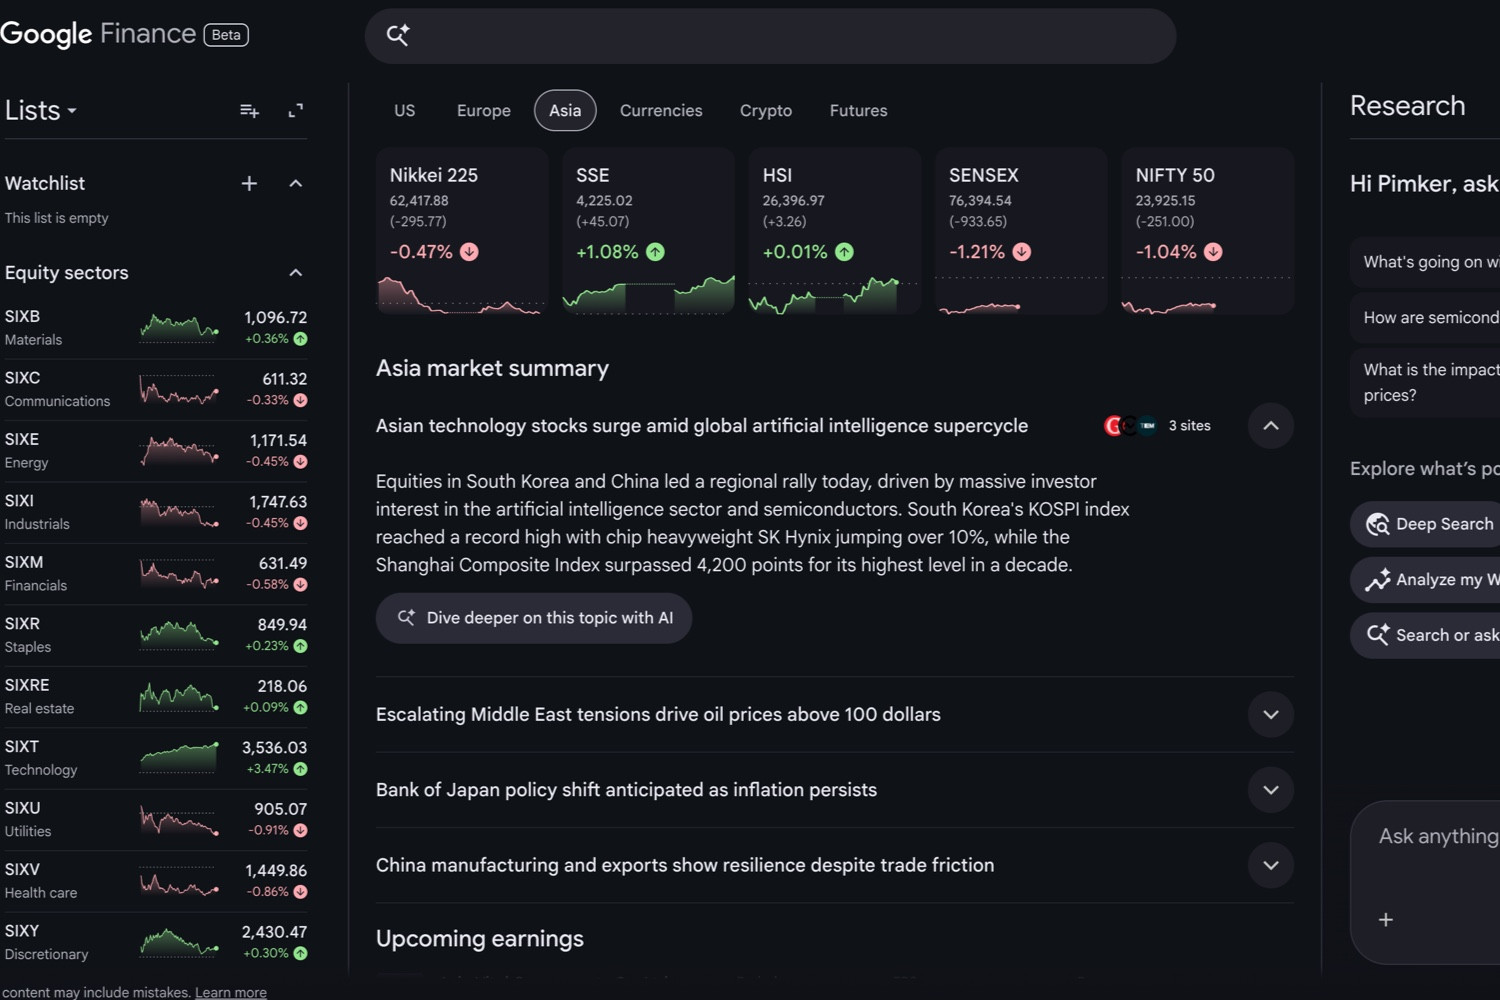Select SIXE Energy sector row
This screenshot has width=1500, height=1000.
[x=155, y=451]
